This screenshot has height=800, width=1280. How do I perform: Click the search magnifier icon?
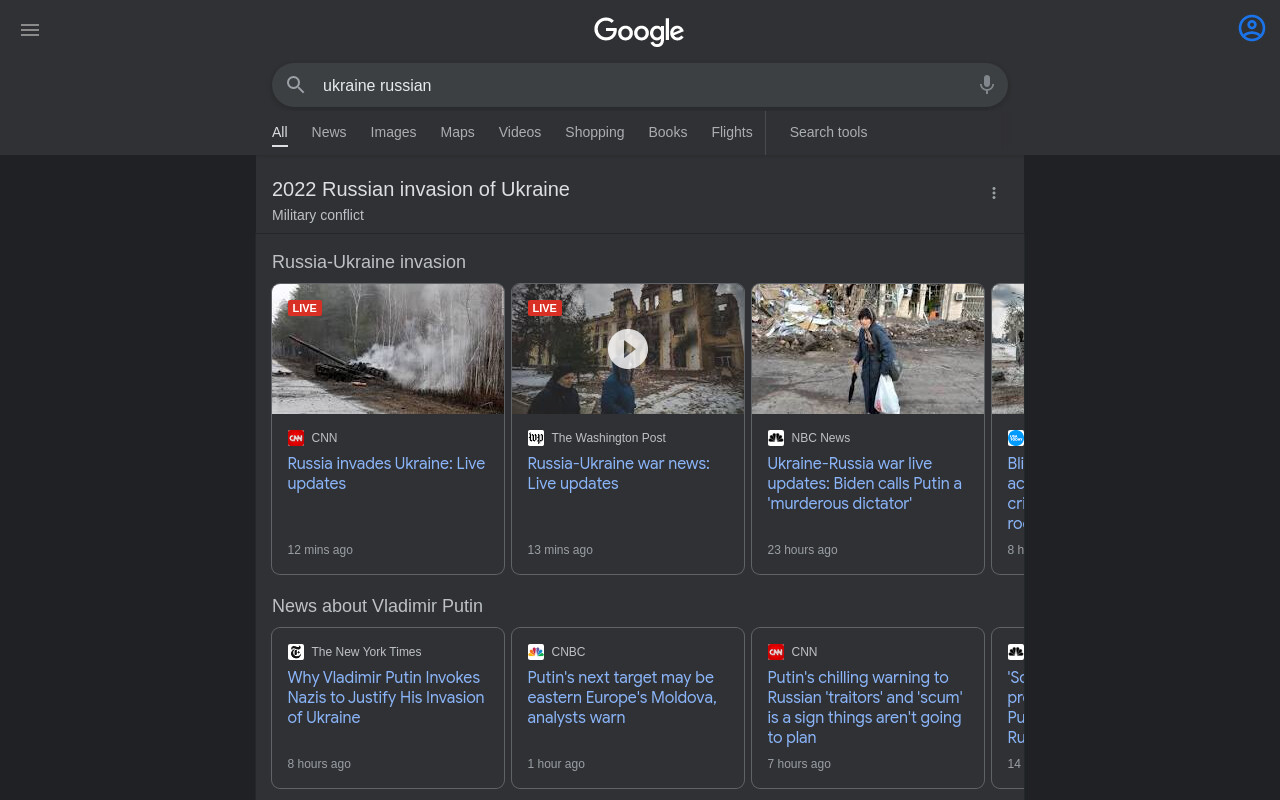(x=295, y=85)
